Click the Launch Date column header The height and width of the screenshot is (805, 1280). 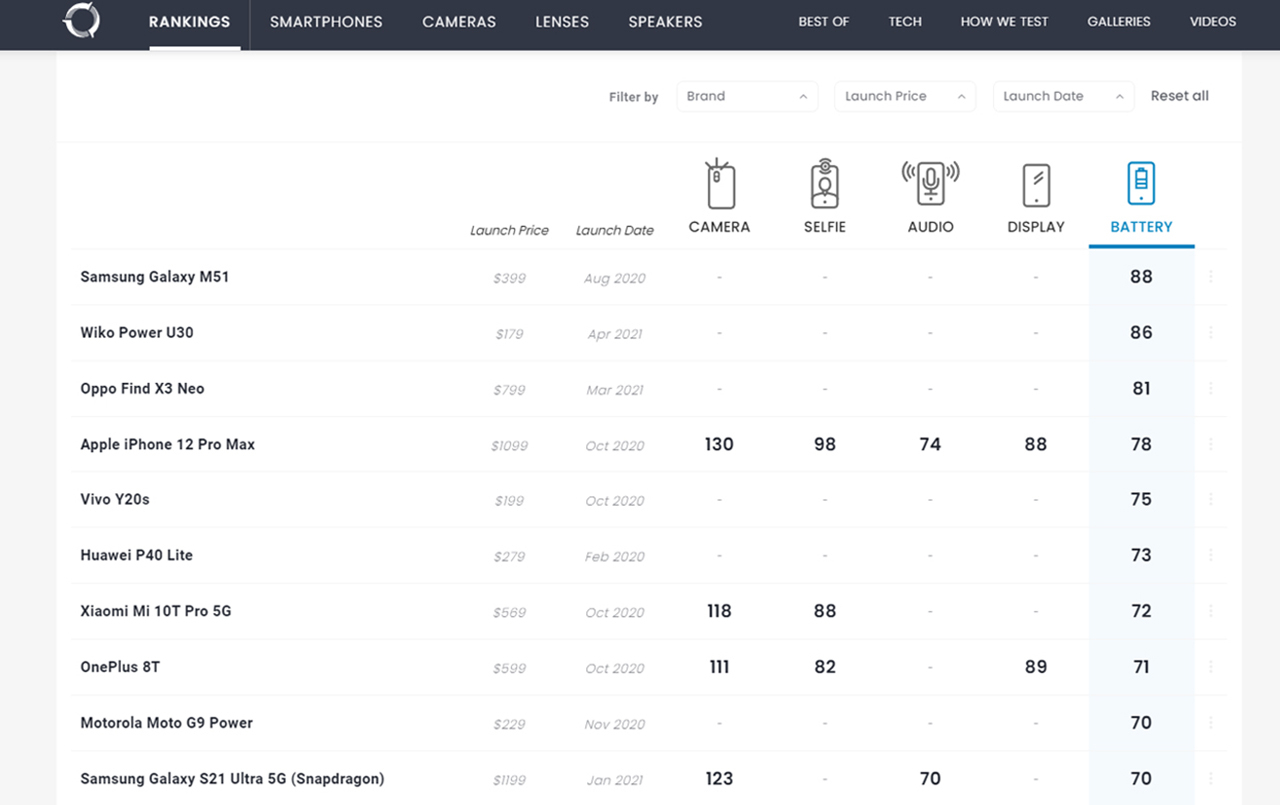[615, 230]
